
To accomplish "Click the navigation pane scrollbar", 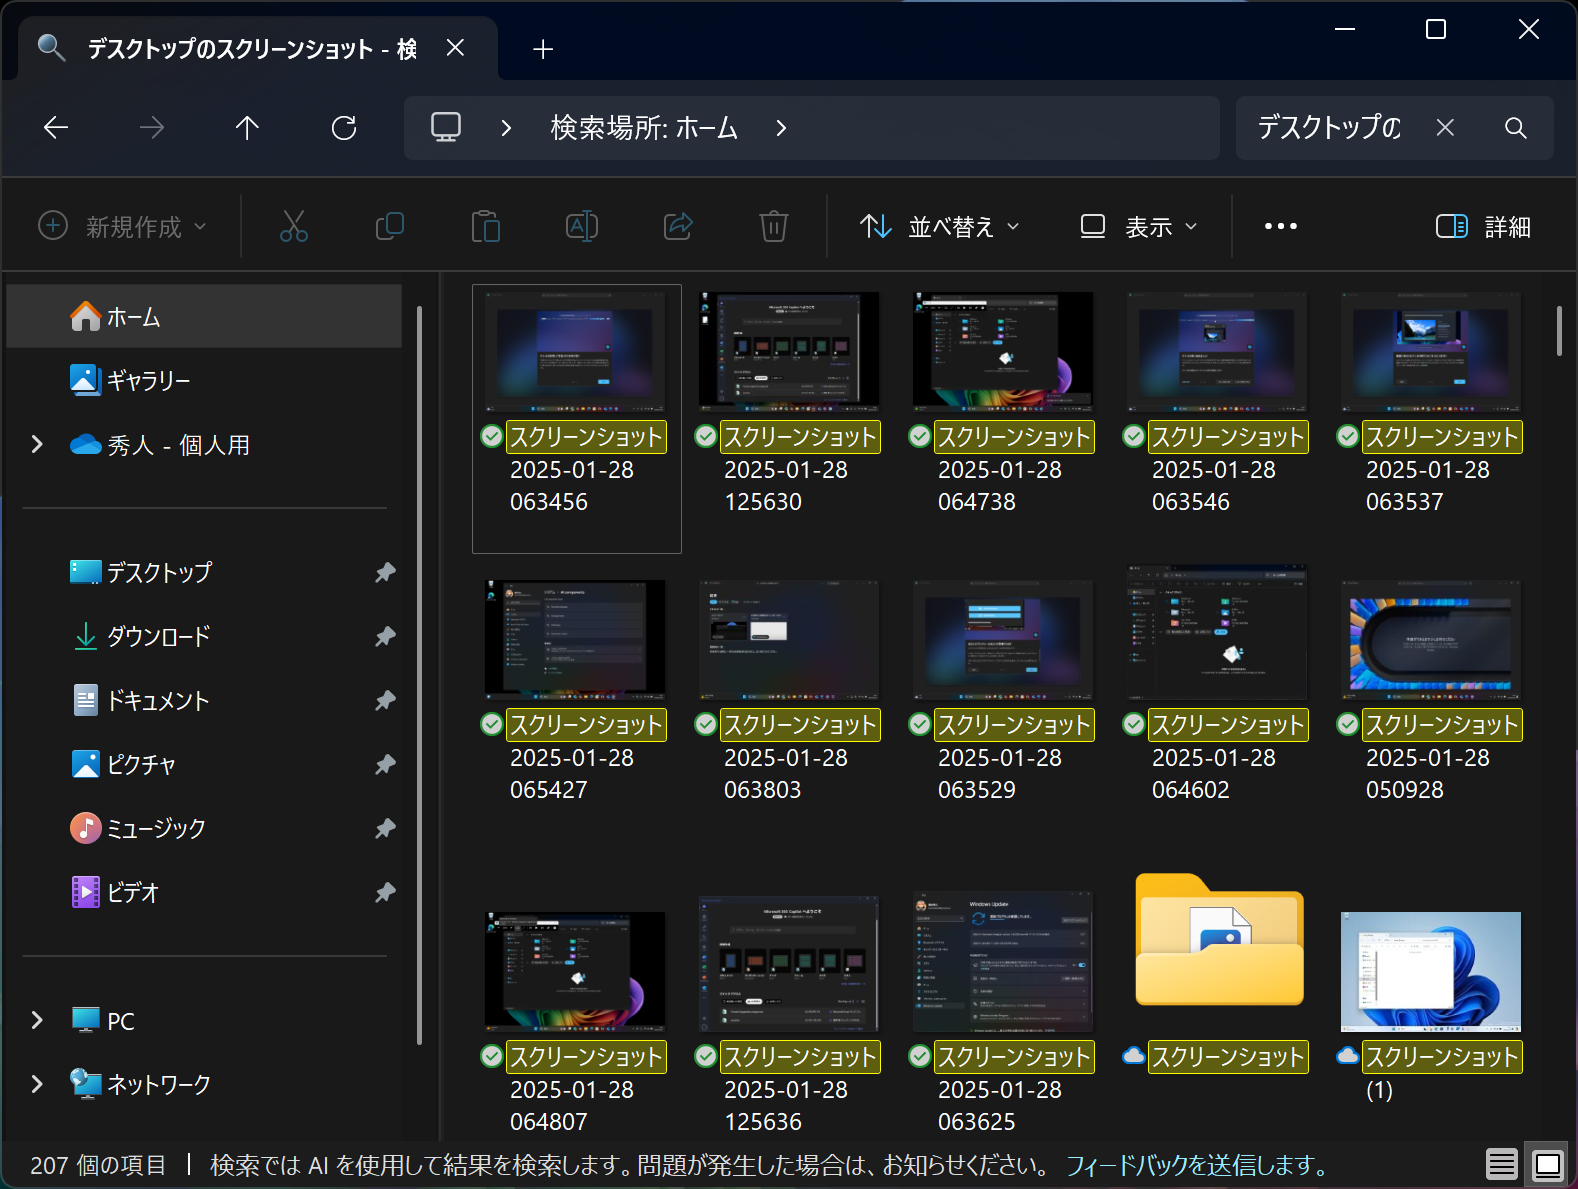I will coord(419,675).
